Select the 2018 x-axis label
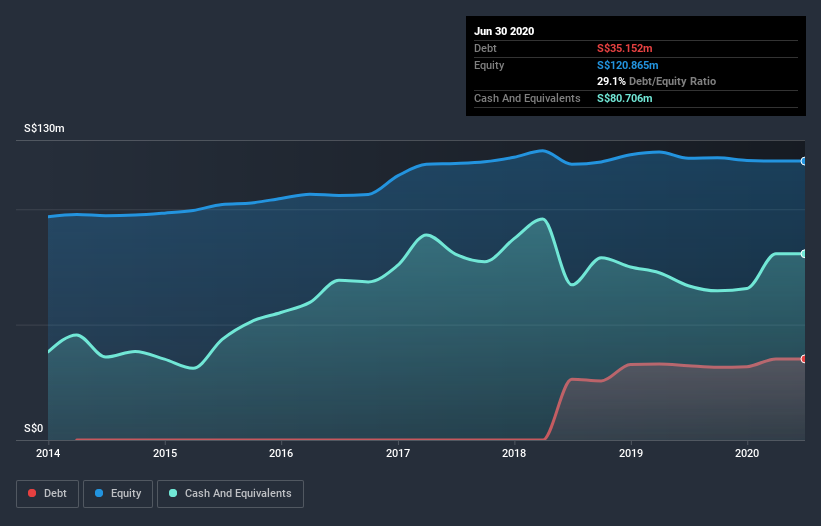 pyautogui.click(x=514, y=453)
